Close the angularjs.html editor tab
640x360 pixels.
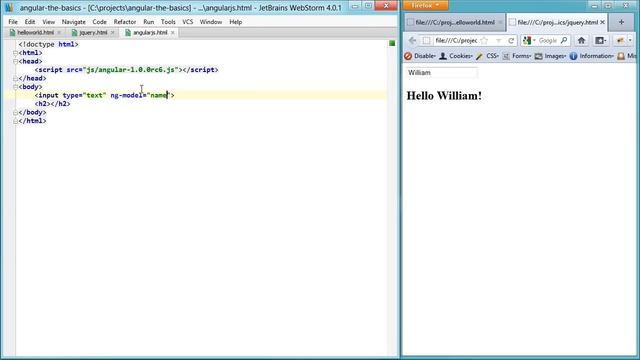pyautogui.click(x=173, y=32)
